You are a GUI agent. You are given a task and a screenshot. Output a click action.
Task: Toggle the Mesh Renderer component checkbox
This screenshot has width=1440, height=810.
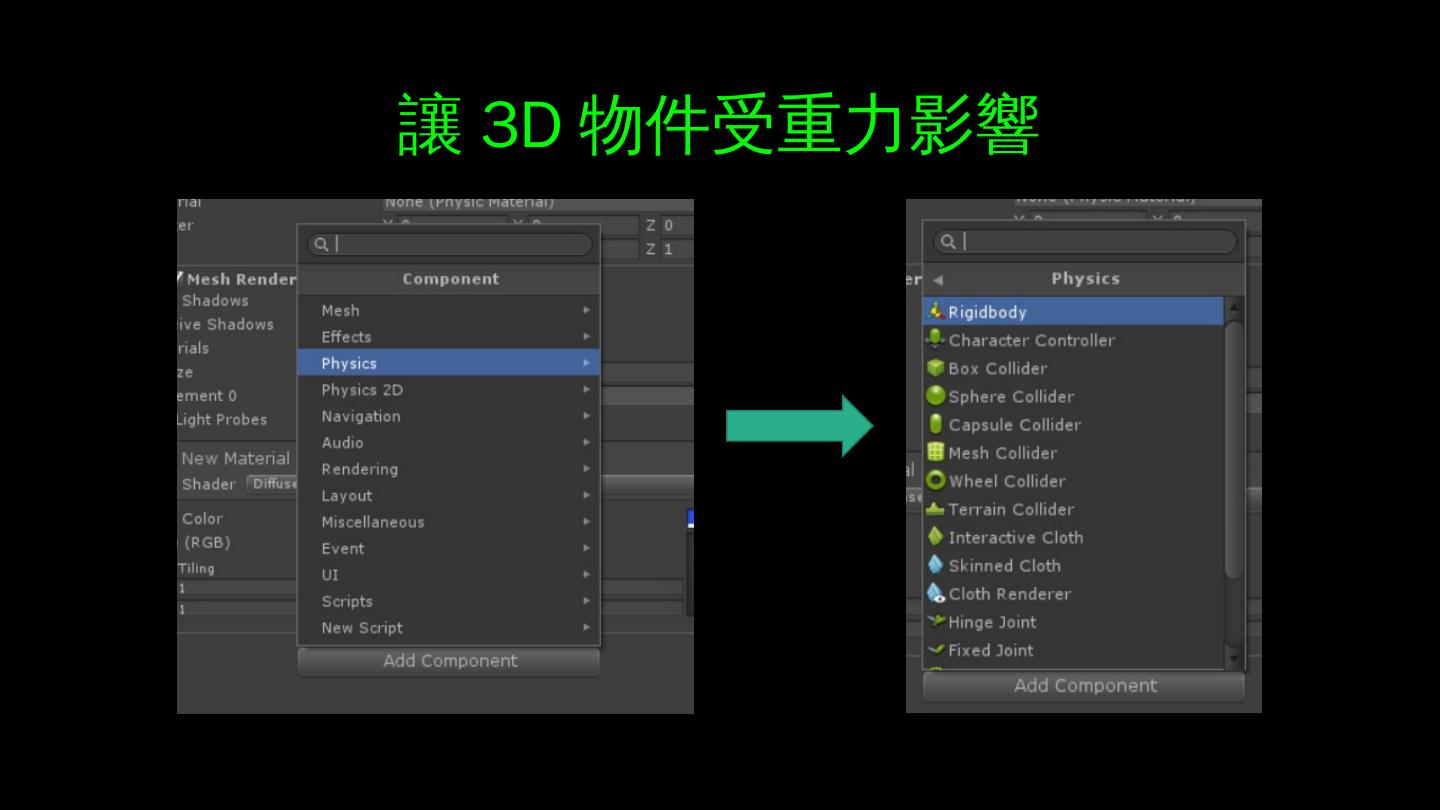pyautogui.click(x=180, y=279)
